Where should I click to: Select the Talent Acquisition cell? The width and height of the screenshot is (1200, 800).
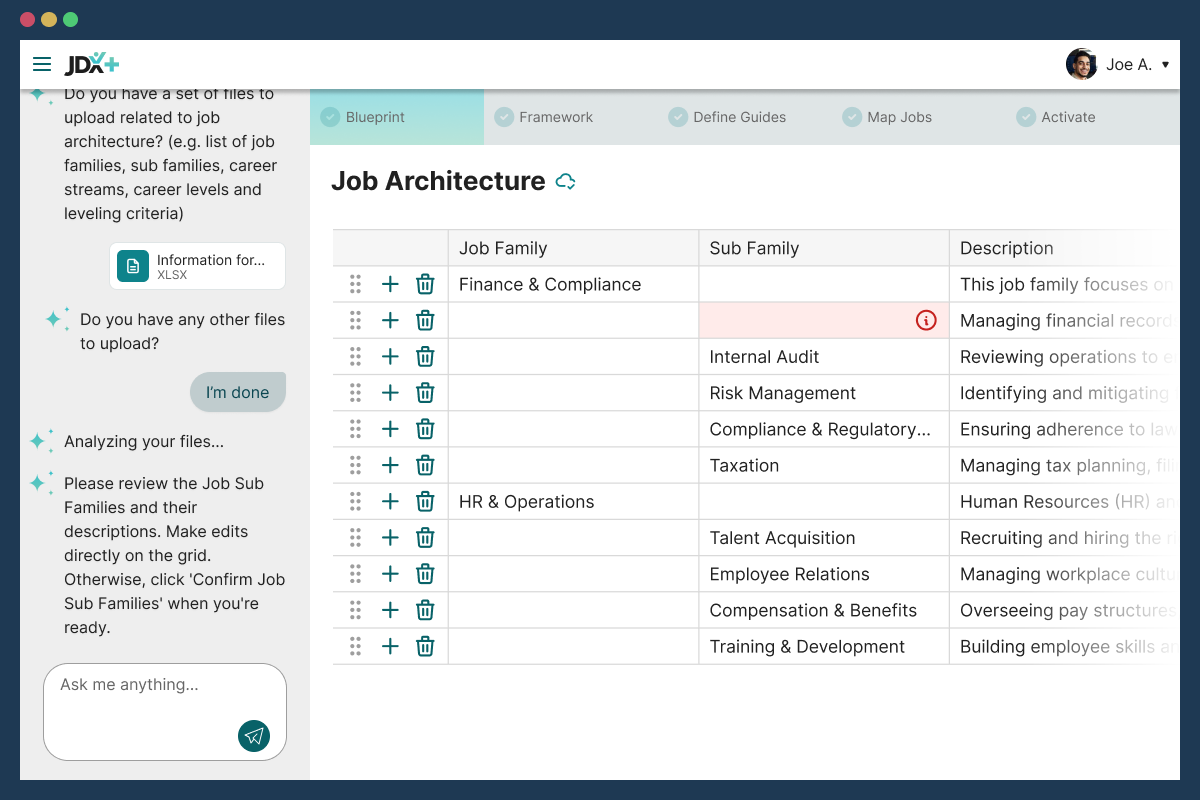pyautogui.click(x=824, y=538)
